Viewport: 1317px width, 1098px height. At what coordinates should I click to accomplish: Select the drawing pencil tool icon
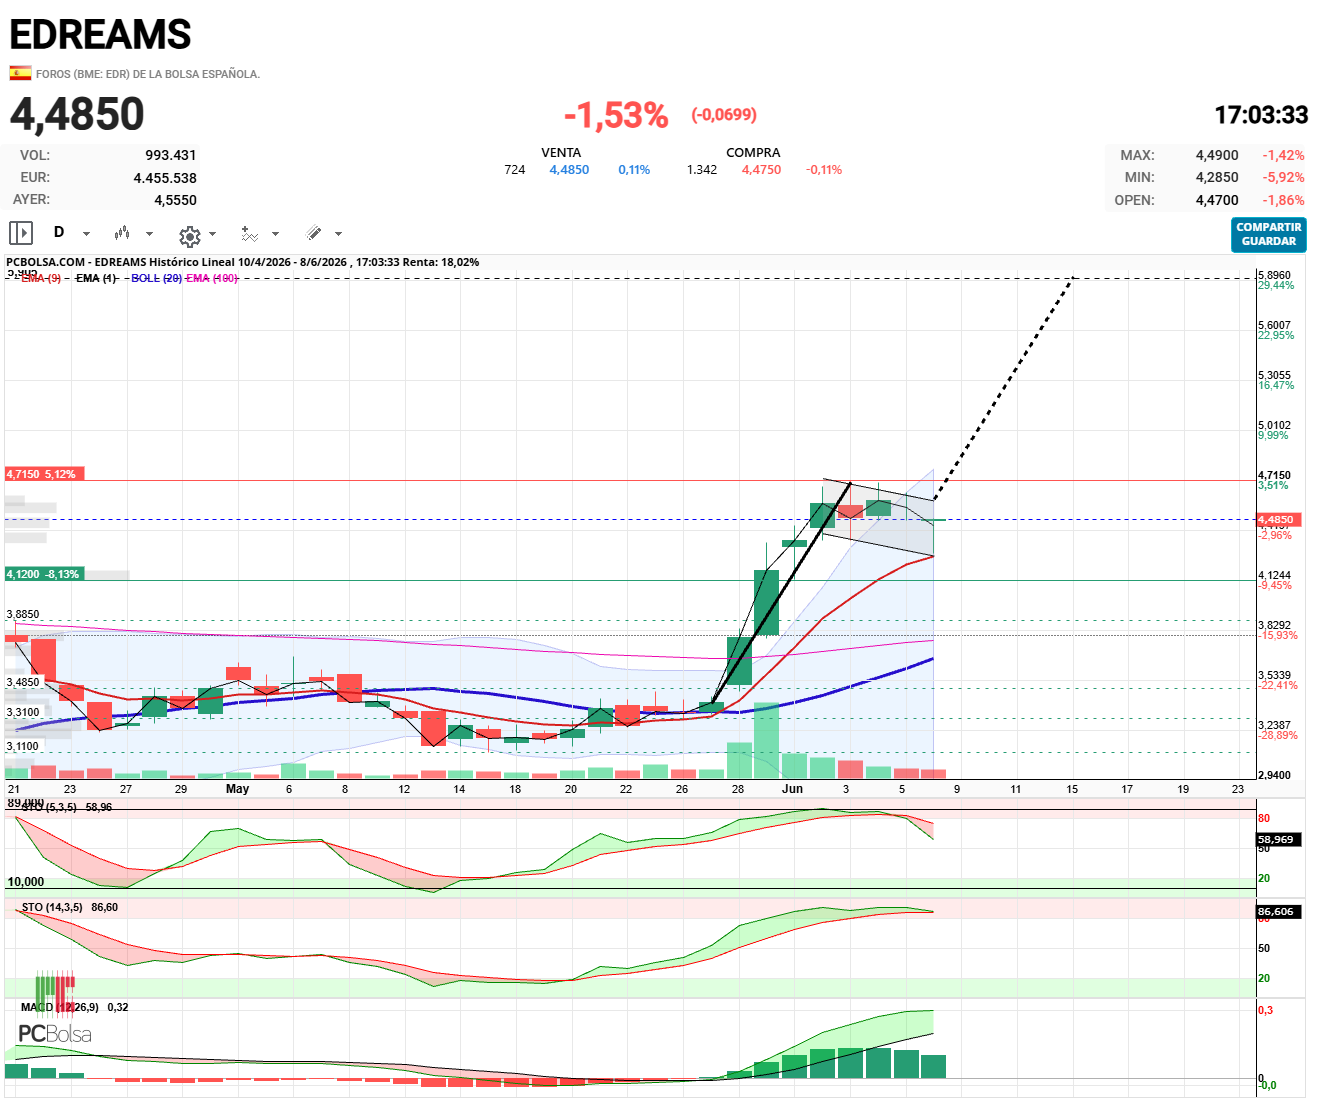(x=314, y=233)
